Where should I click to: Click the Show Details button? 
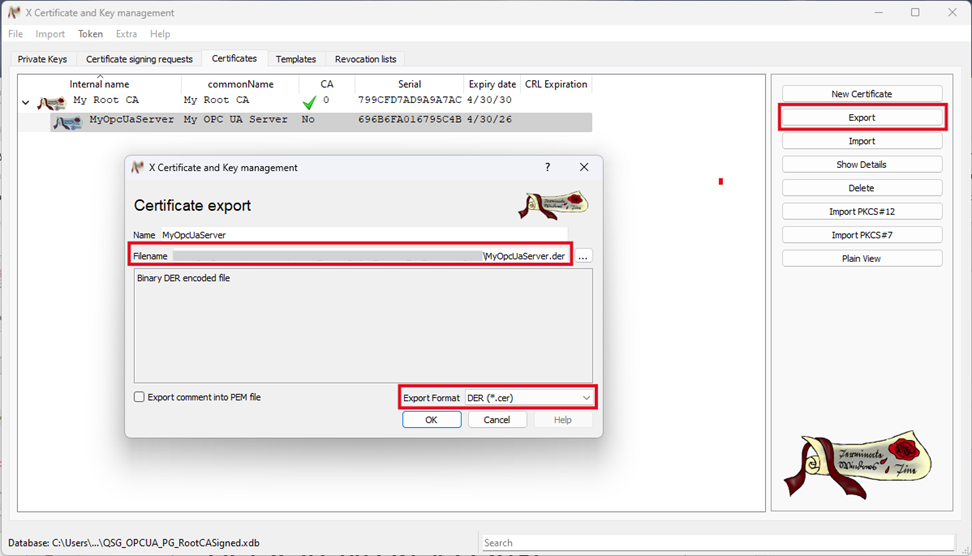861,164
